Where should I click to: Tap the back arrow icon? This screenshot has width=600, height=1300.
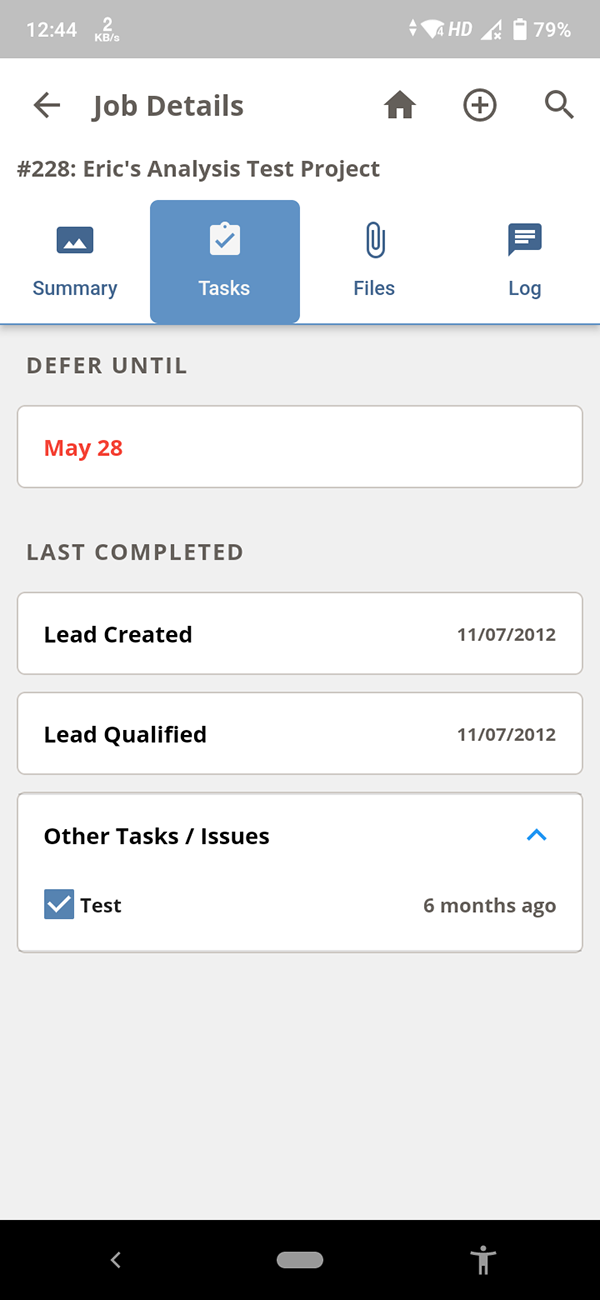pyautogui.click(x=46, y=105)
